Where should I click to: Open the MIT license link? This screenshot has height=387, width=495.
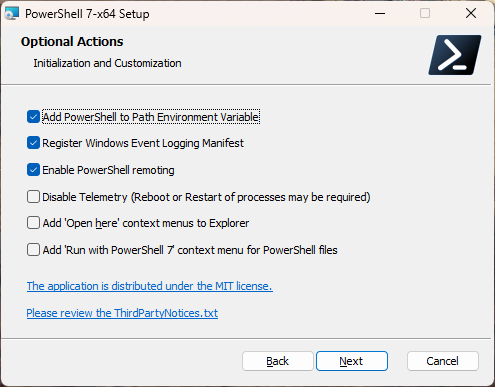pos(150,286)
